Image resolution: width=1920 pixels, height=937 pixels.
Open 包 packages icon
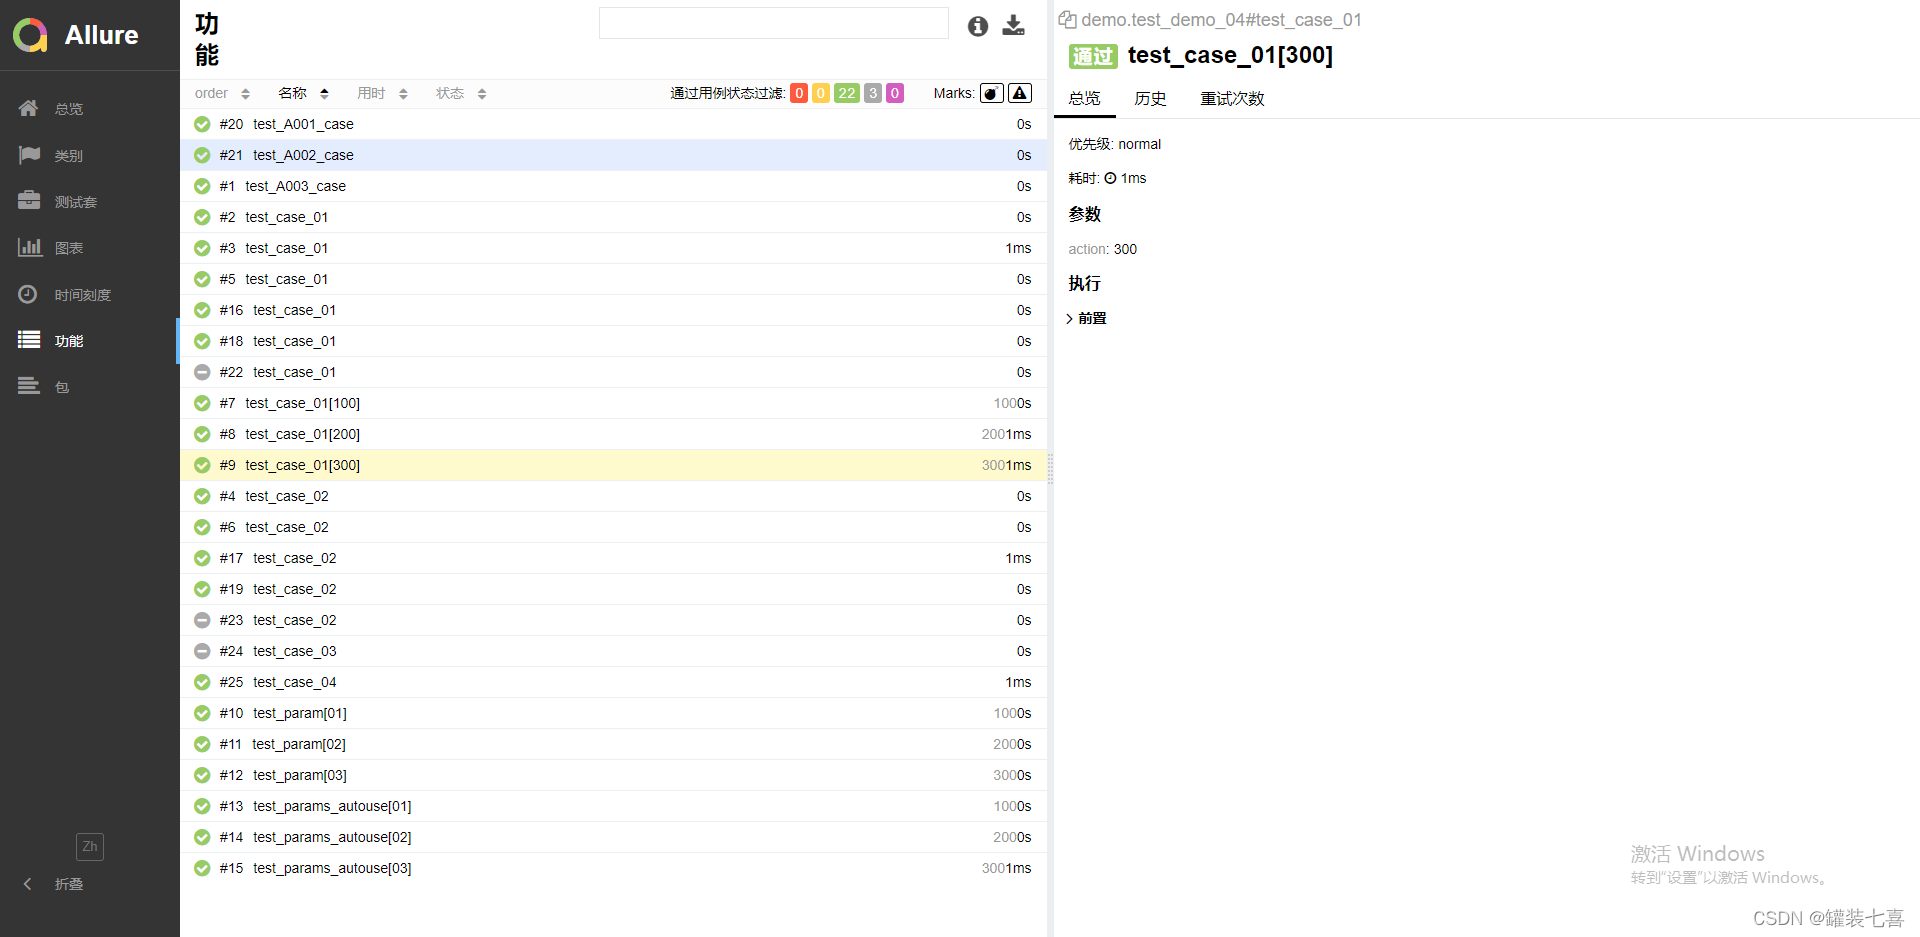[29, 386]
